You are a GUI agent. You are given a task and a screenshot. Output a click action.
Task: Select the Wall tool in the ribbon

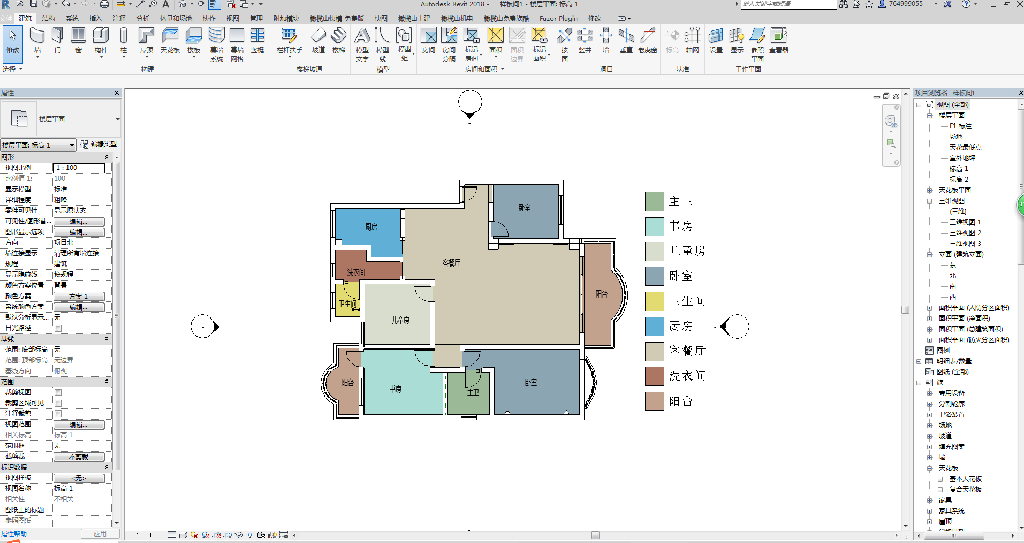pos(37,39)
